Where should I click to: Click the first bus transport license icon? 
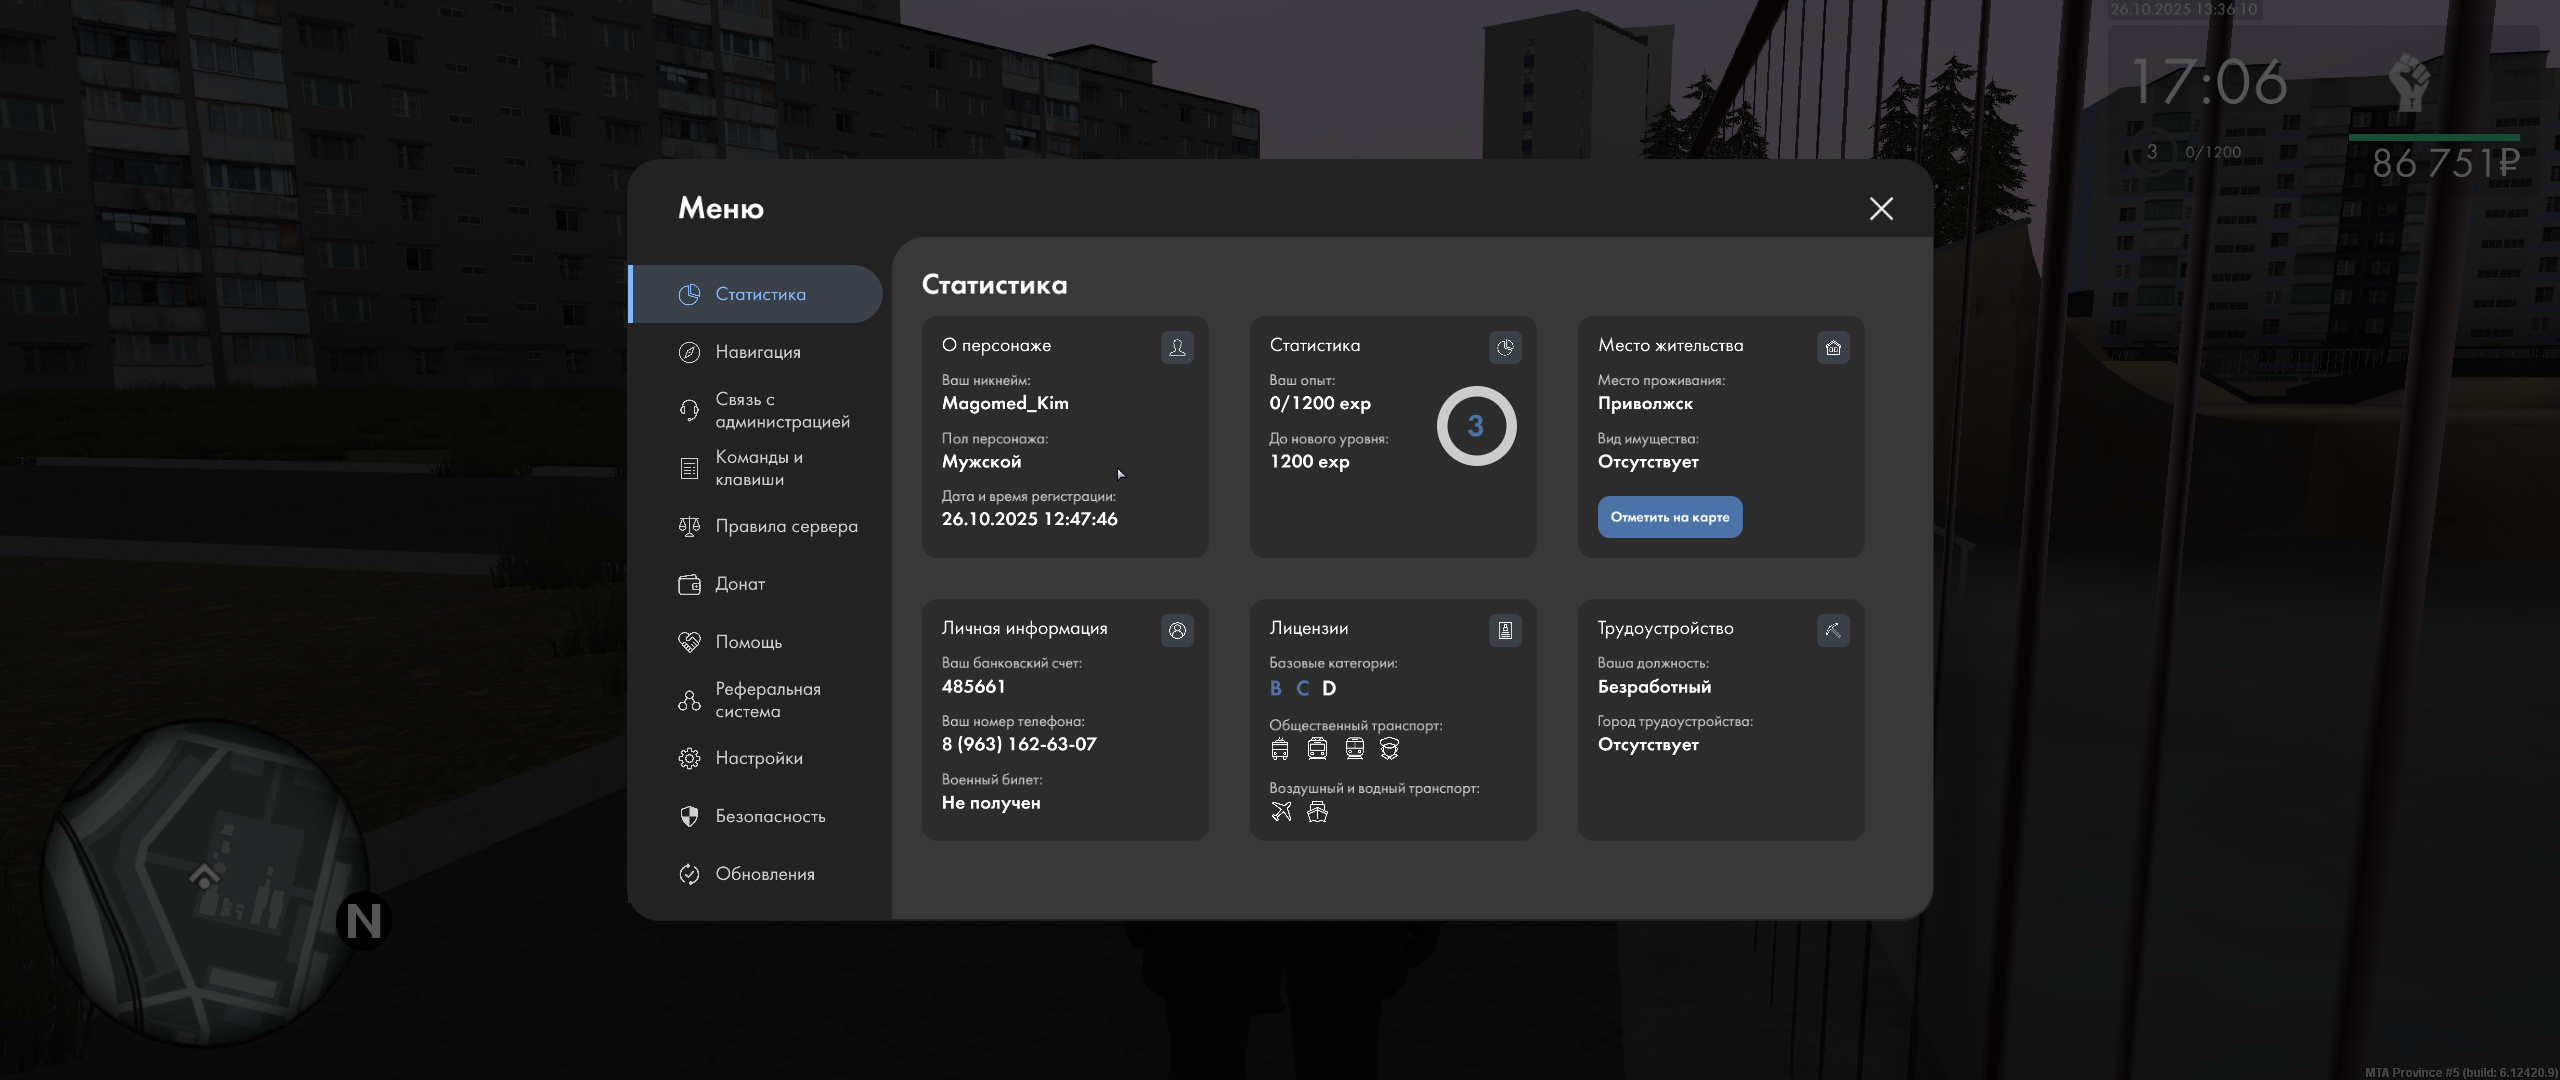1280,749
